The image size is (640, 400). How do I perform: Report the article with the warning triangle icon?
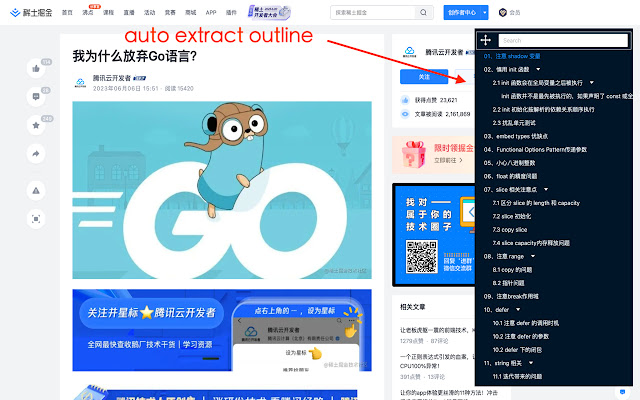point(36,191)
